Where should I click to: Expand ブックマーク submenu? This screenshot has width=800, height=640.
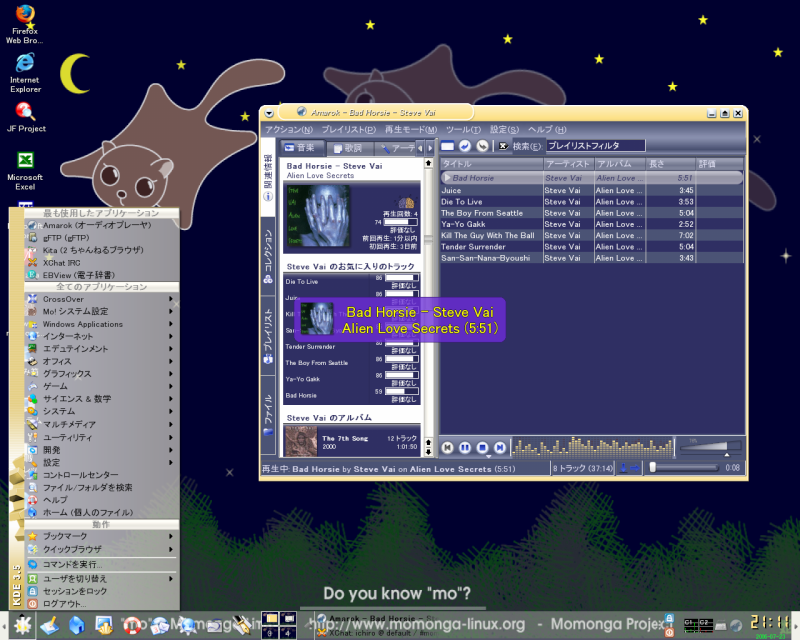[102, 536]
